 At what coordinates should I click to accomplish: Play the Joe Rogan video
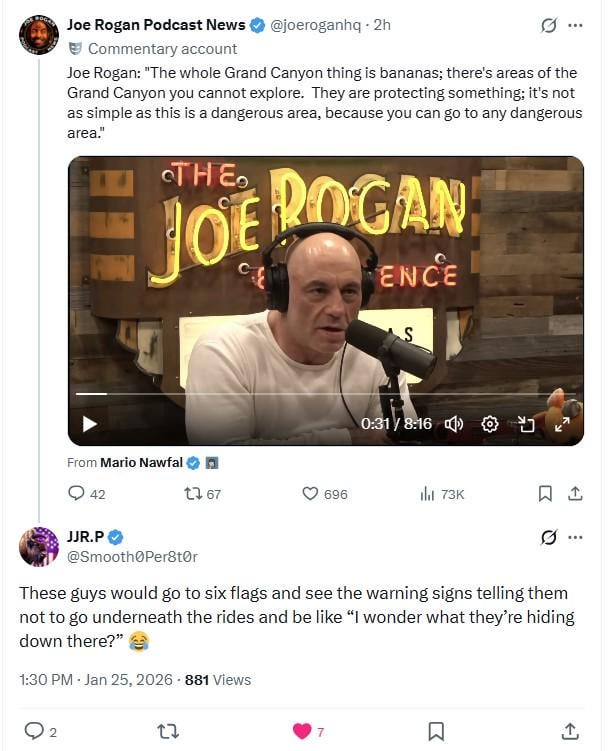pos(89,424)
